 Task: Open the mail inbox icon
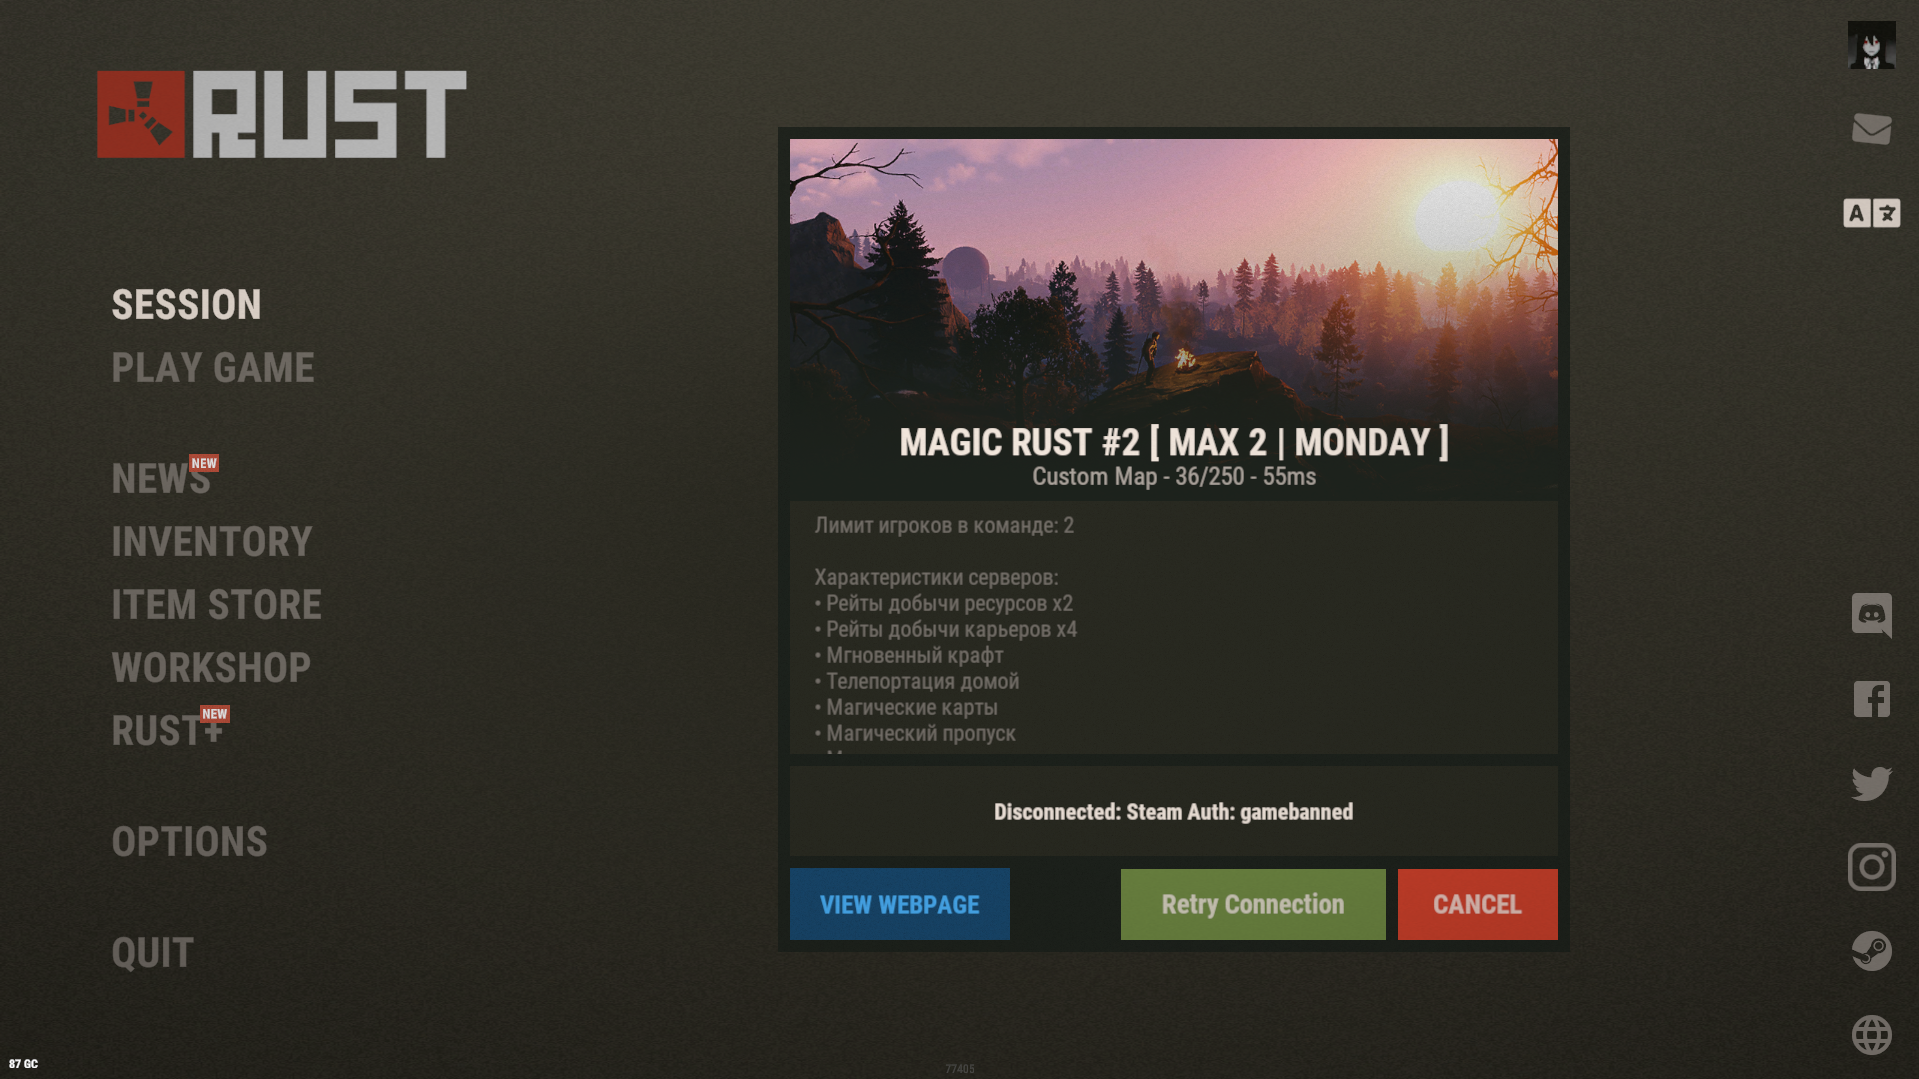point(1871,129)
